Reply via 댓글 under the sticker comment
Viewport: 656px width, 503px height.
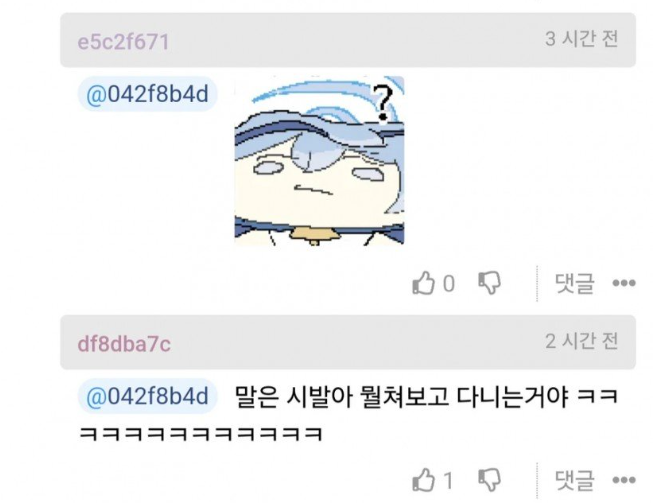574,283
